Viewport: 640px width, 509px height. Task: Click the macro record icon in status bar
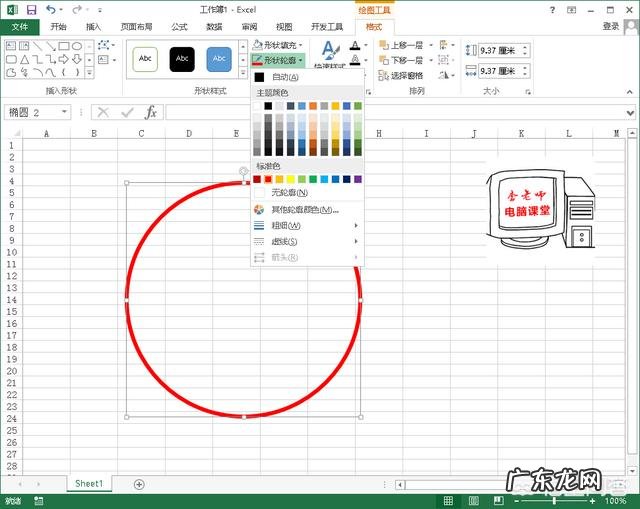(39, 501)
